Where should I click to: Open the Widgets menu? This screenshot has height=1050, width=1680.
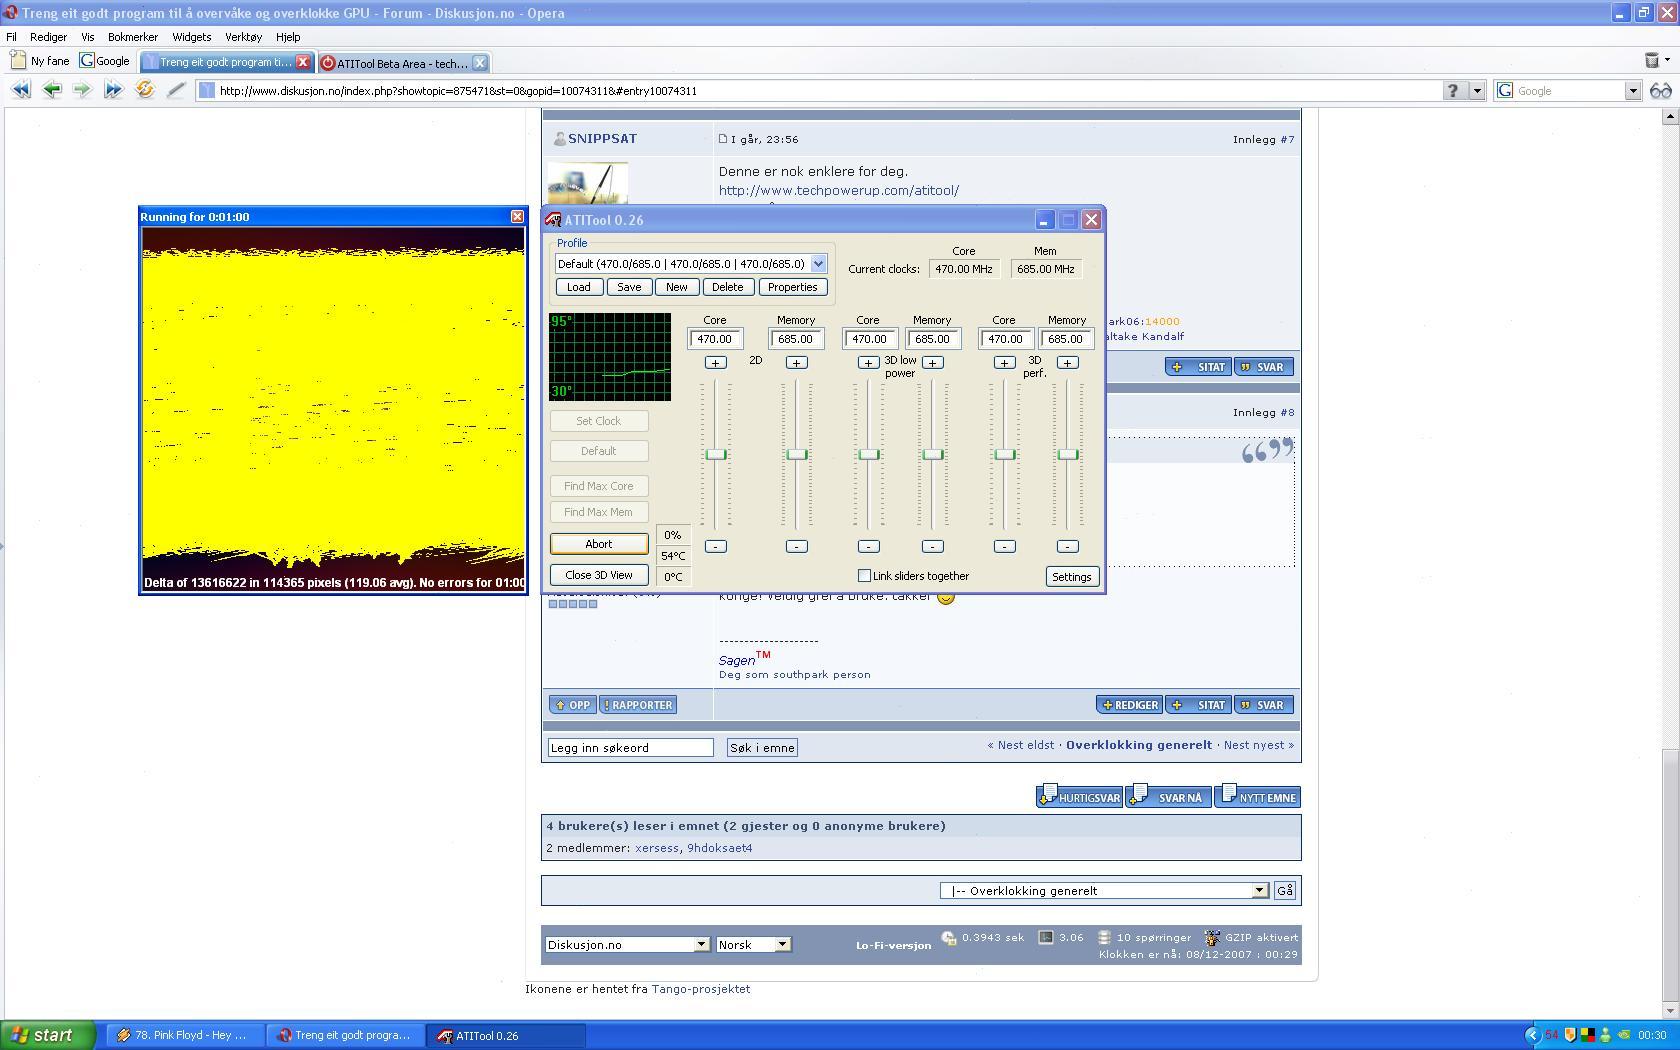point(191,37)
